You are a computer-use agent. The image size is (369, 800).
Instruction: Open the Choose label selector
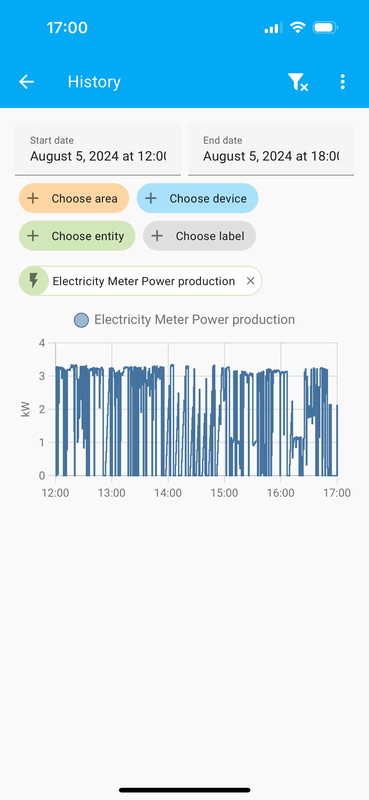click(200, 236)
